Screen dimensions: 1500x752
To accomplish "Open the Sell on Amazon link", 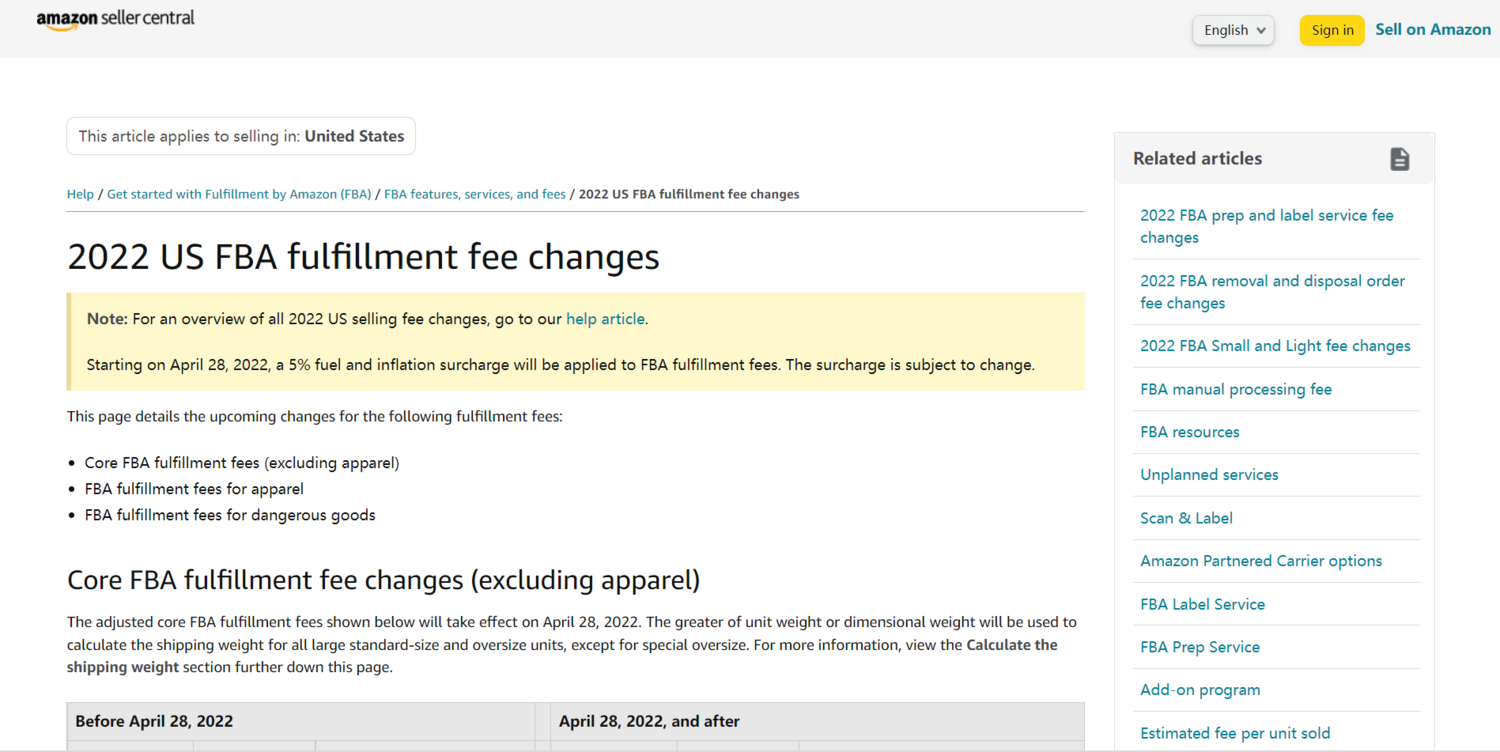I will tap(1432, 30).
